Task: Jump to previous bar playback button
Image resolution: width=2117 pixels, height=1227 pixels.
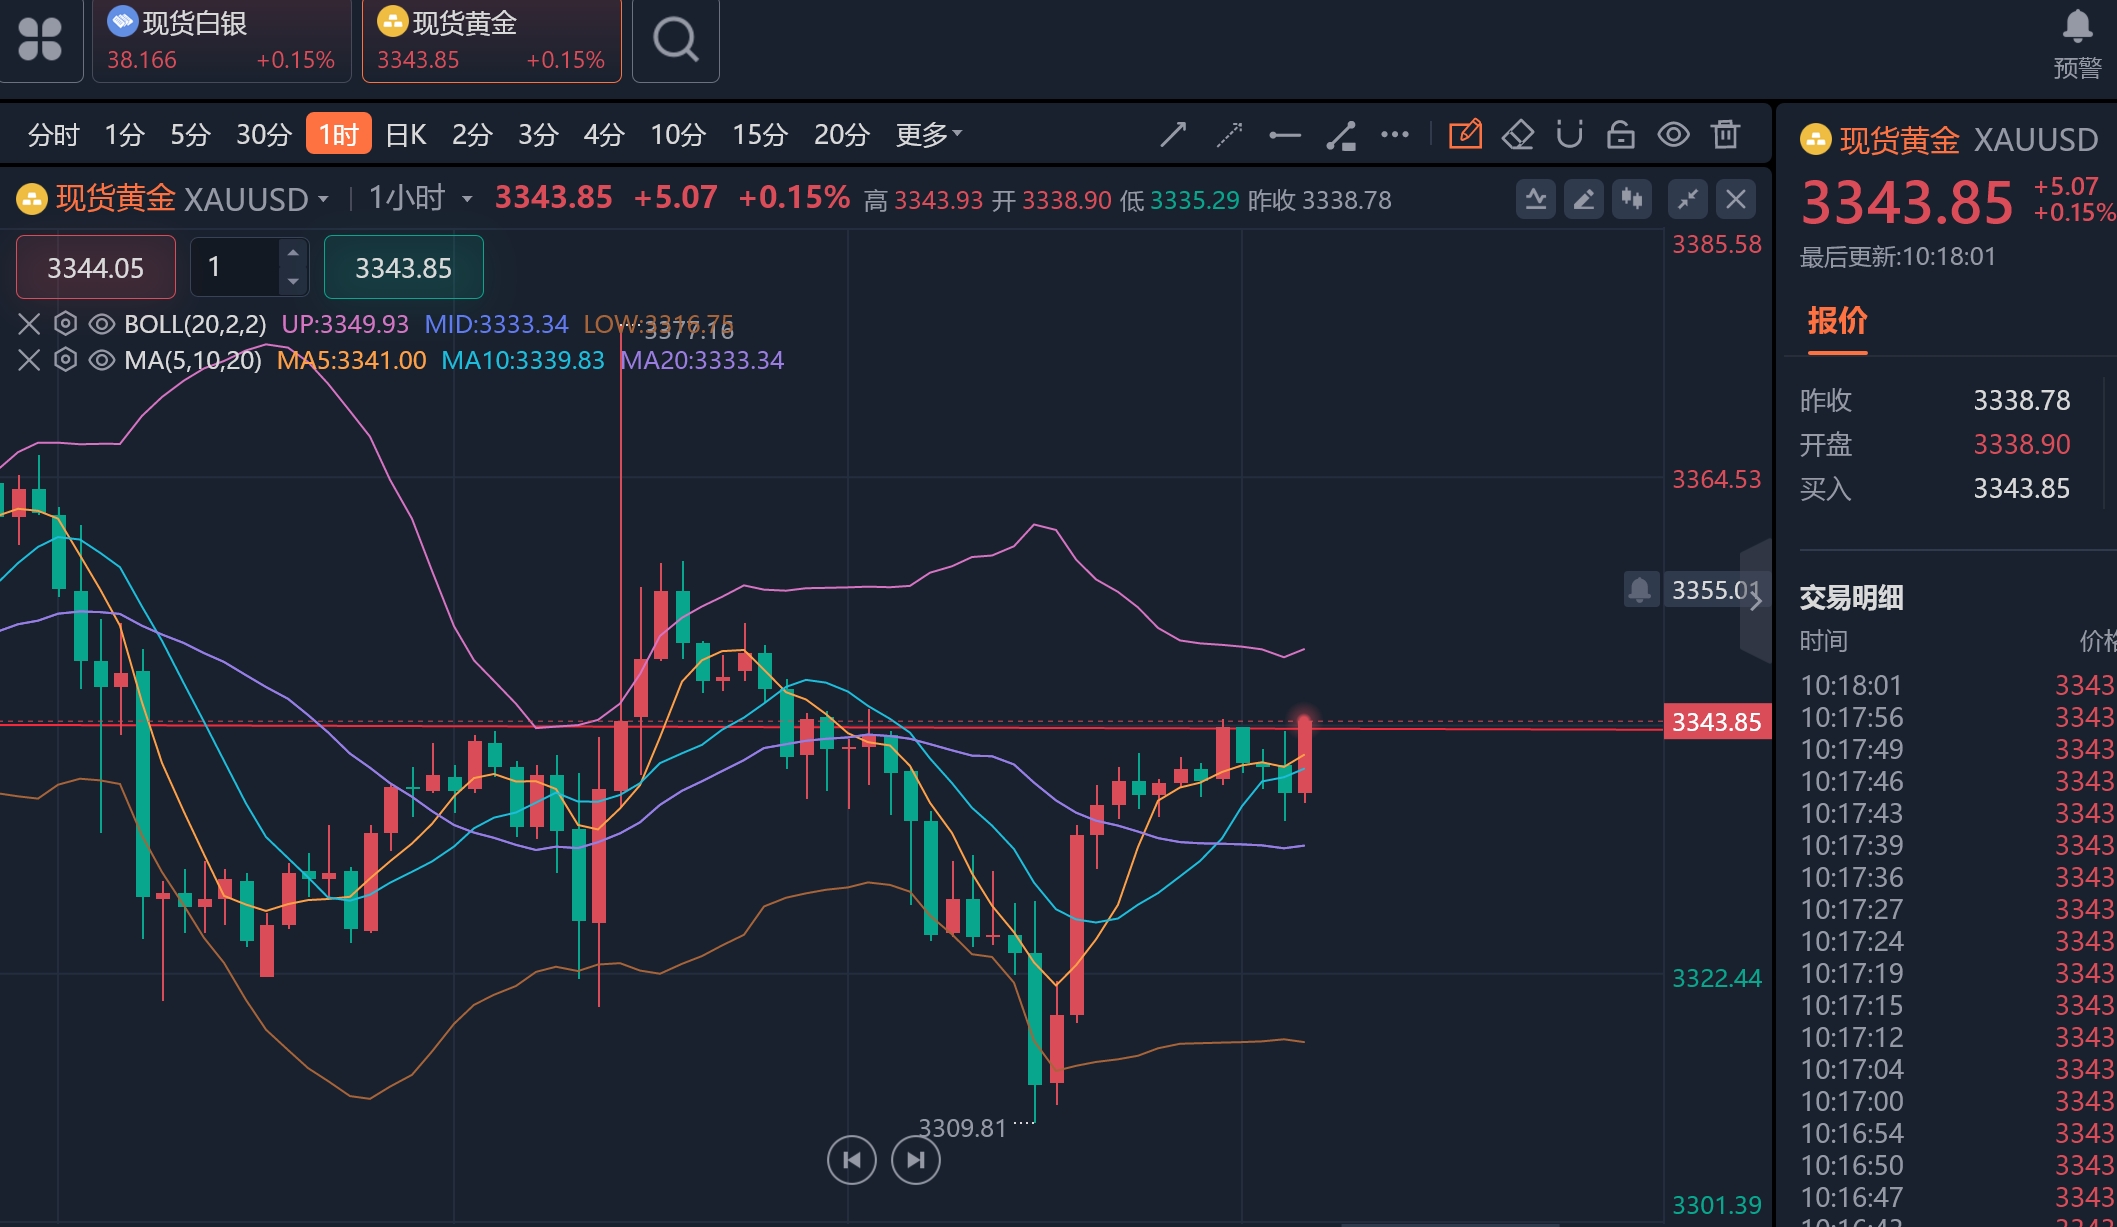Action: [852, 1160]
